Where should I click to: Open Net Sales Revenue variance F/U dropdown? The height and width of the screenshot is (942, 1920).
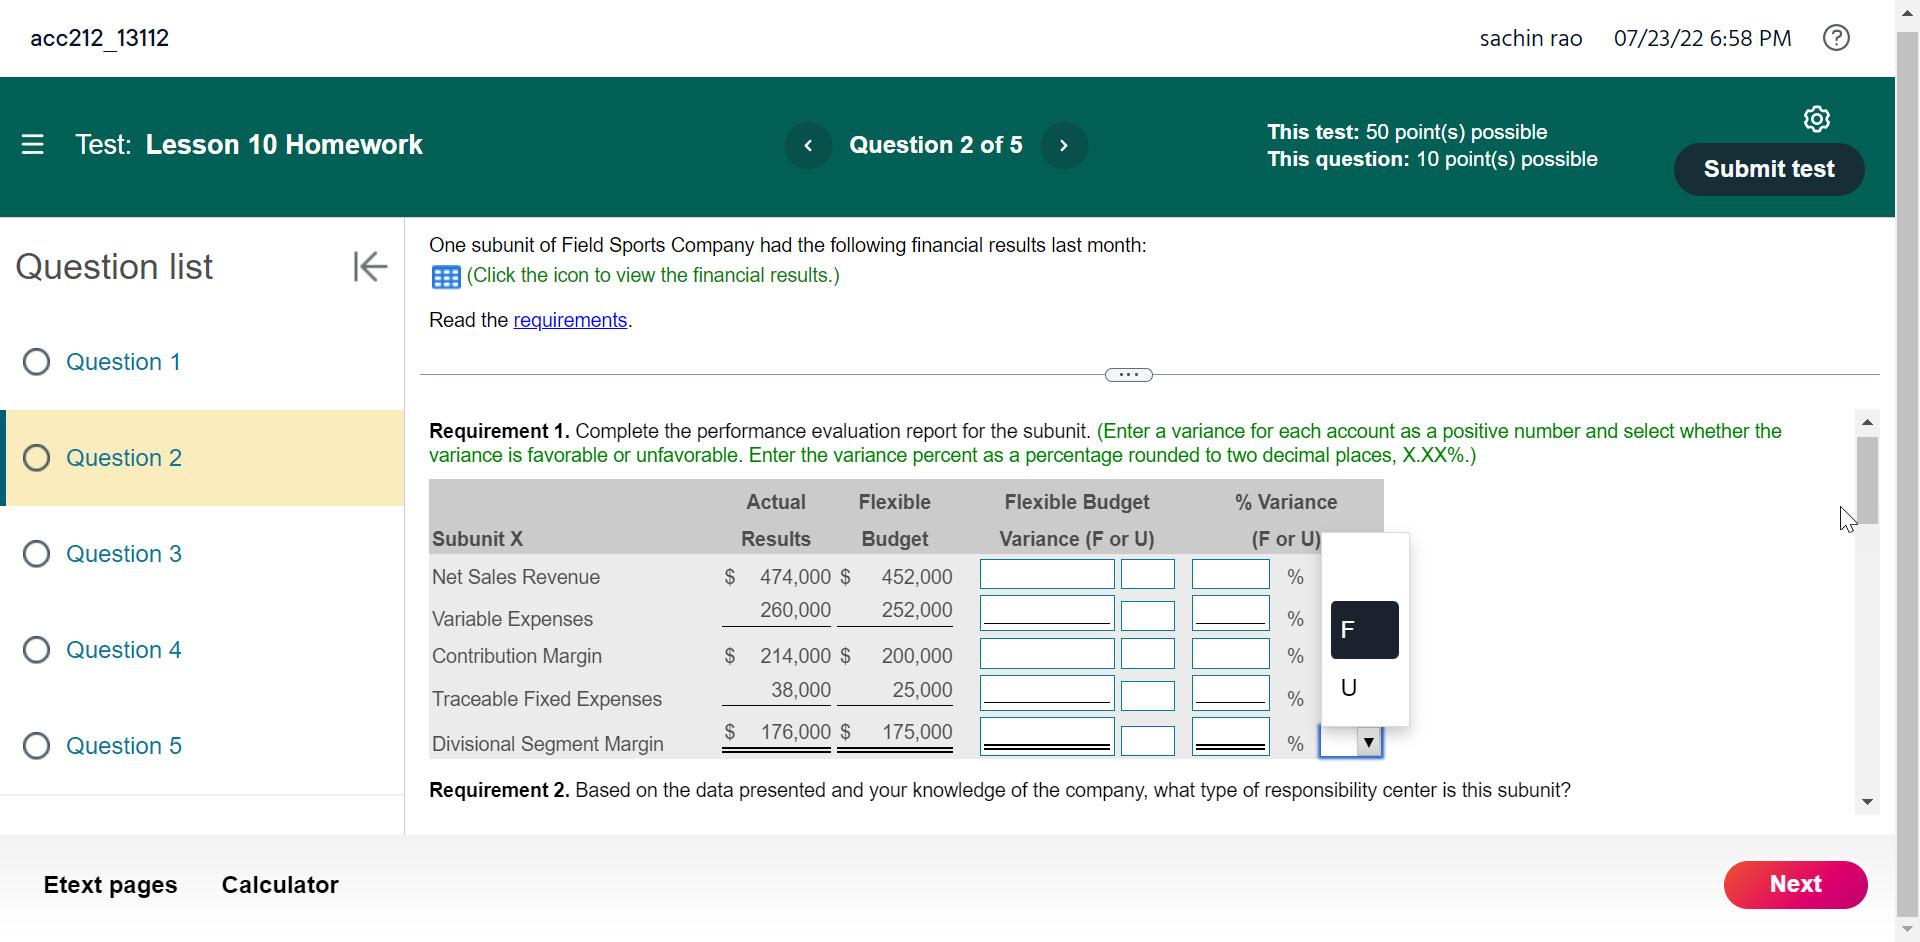1147,575
